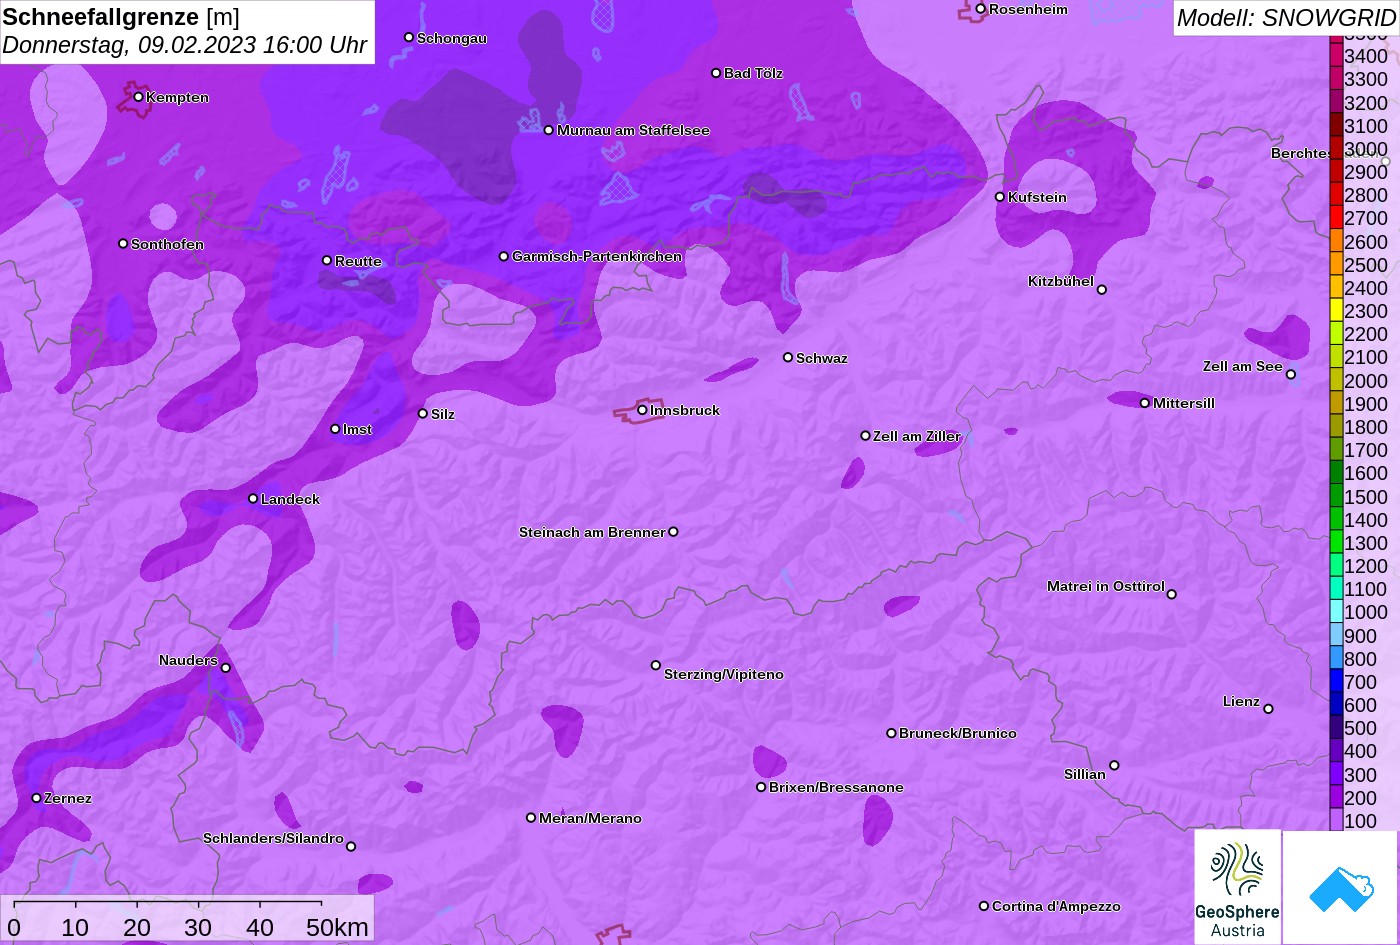1400x945 pixels.
Task: Click the "50km" scale bar label
Action: [337, 927]
